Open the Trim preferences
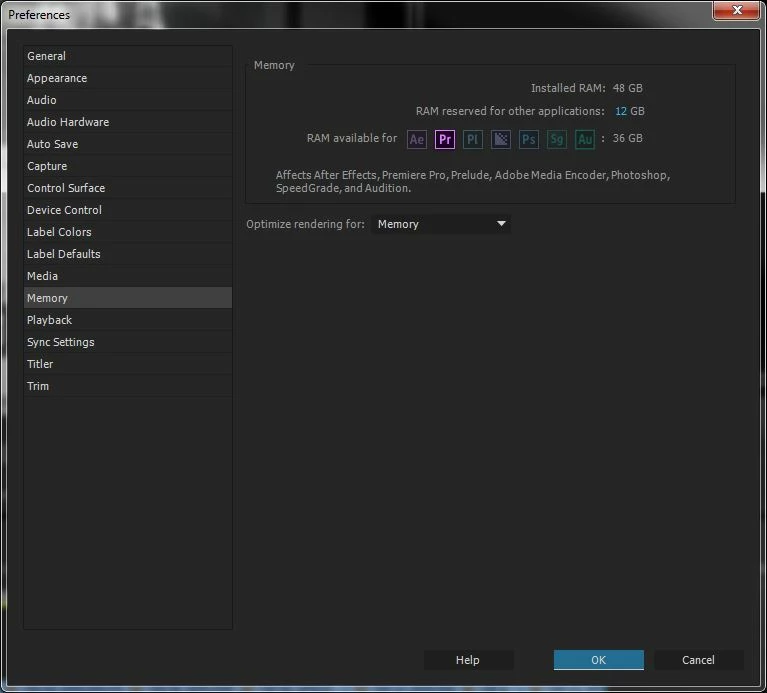This screenshot has width=767, height=693. pos(128,386)
